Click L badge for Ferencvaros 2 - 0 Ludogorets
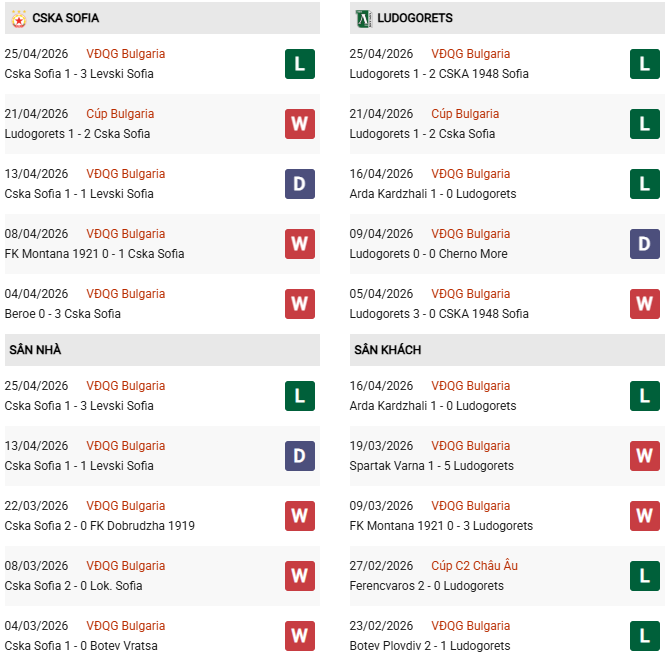The width and height of the screenshot is (666, 660). coord(645,576)
